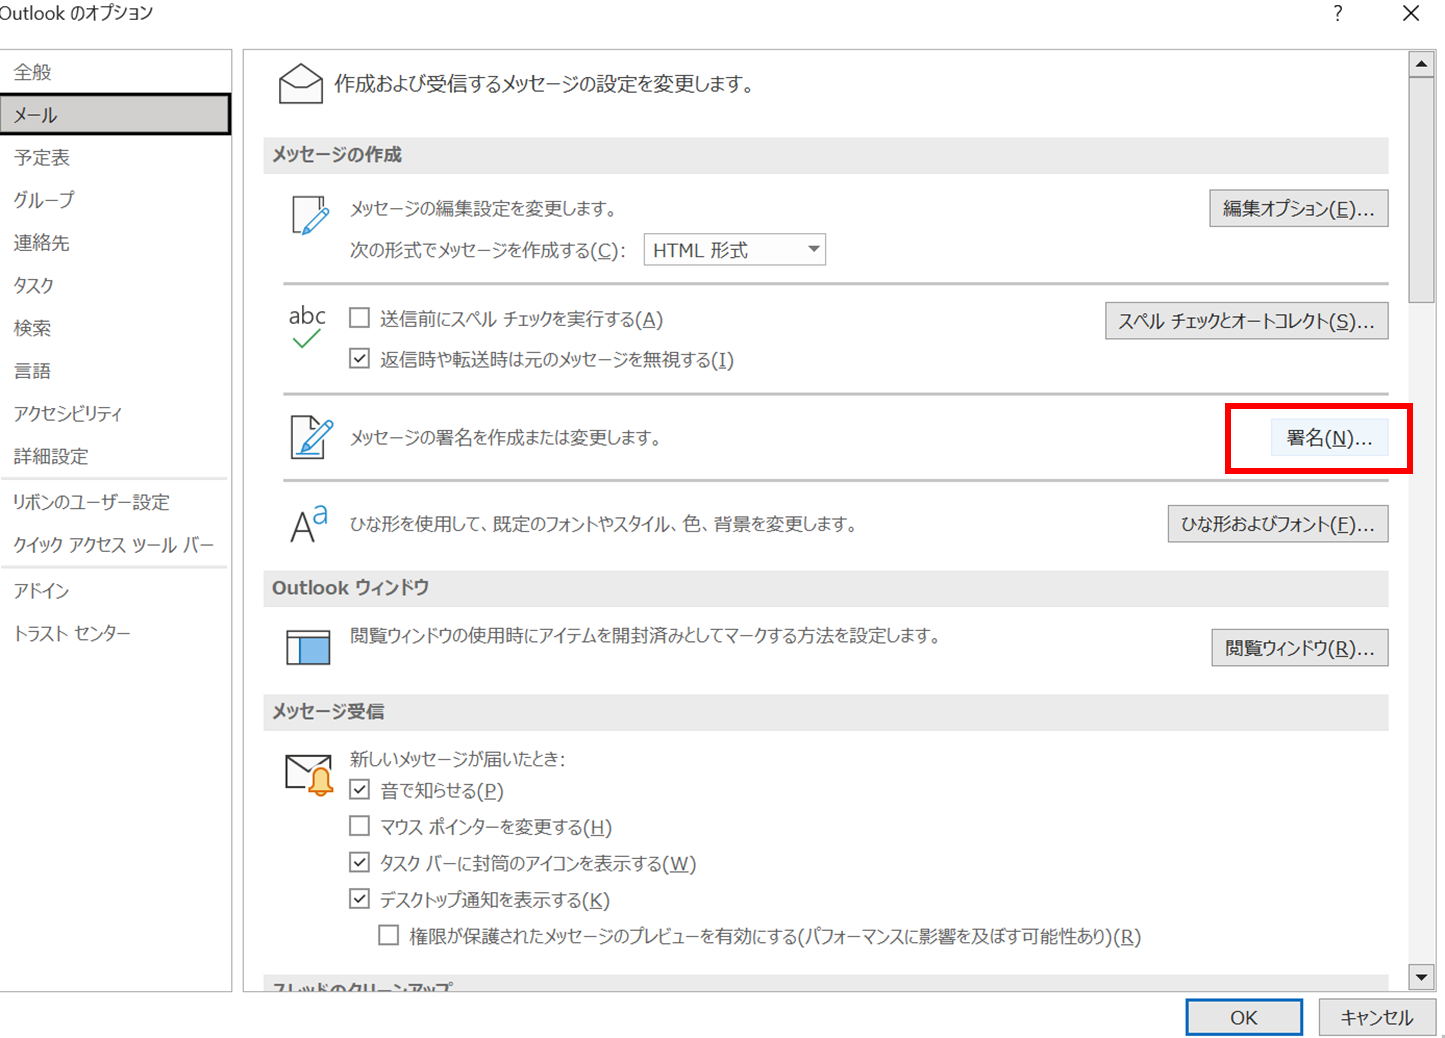
Task: Confirm settings with the OK button
Action: 1244,1017
